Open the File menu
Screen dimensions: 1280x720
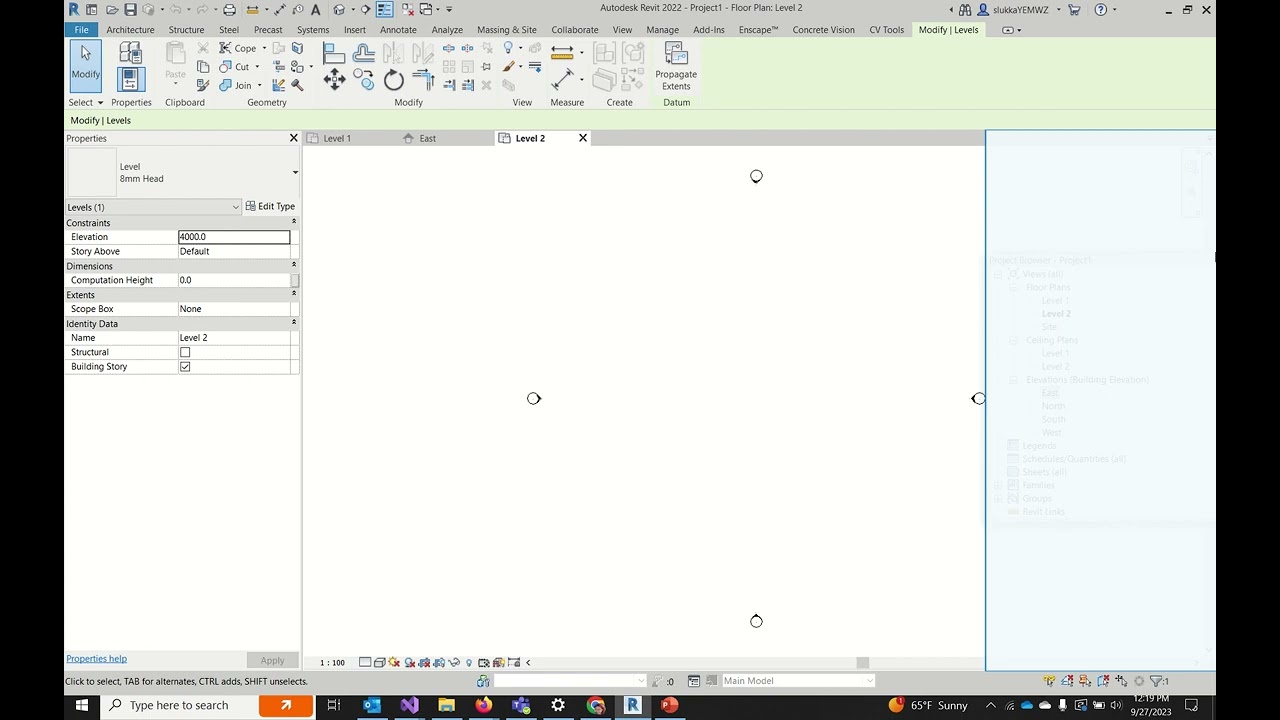coord(81,30)
